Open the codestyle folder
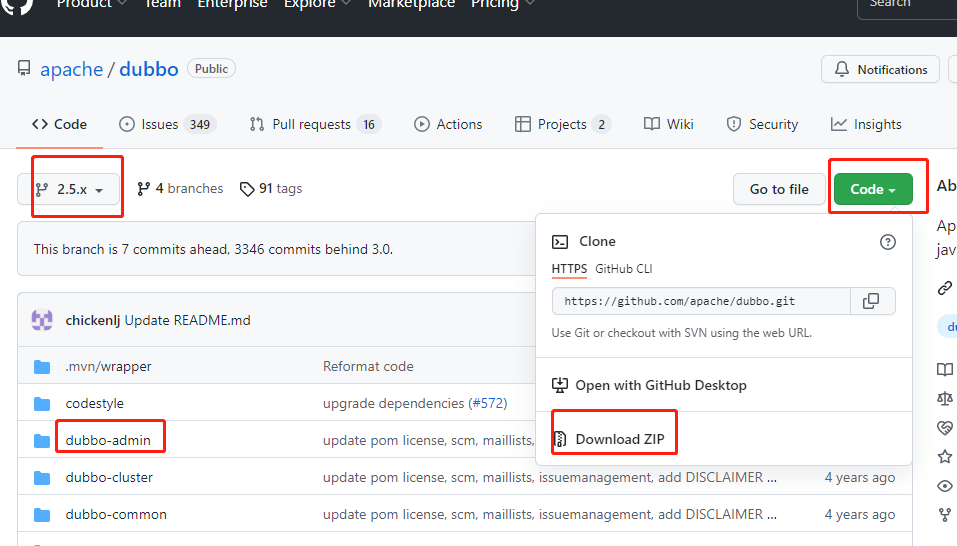957x546 pixels. point(95,403)
